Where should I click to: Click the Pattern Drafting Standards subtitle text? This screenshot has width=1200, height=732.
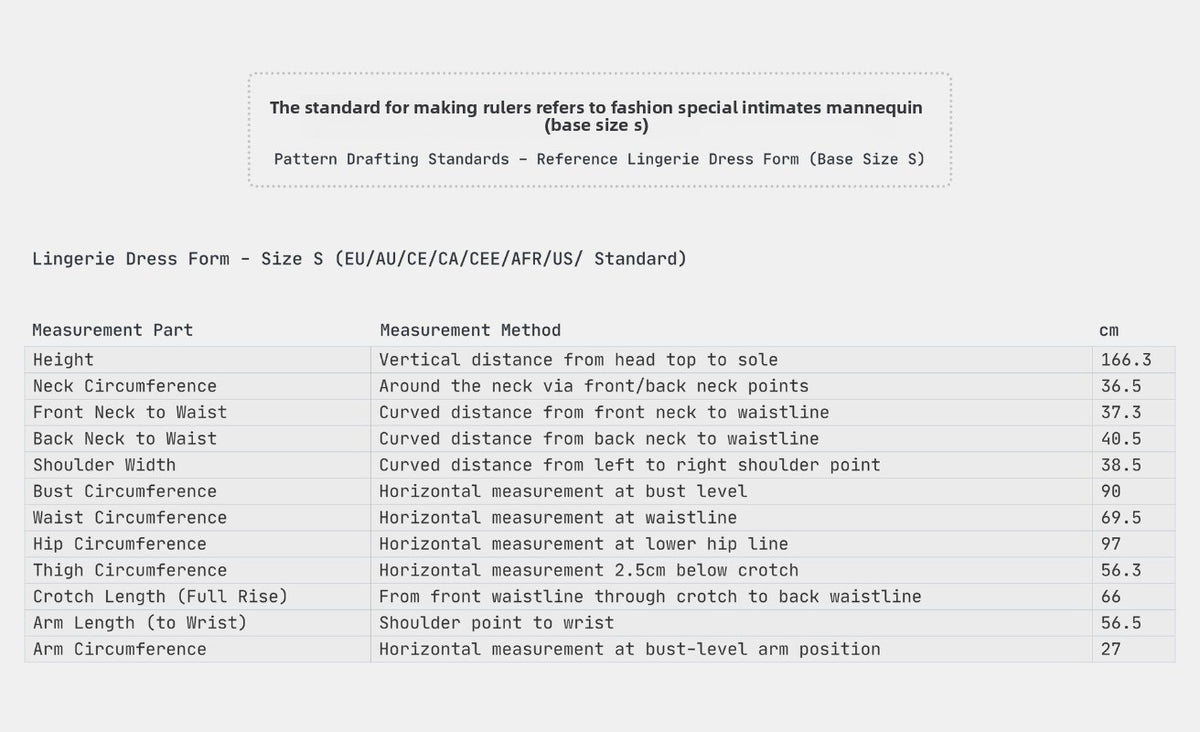(x=599, y=159)
